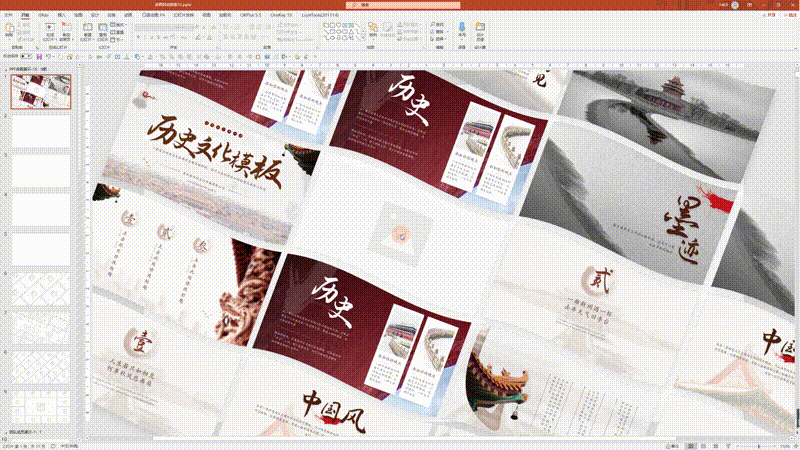Viewport: 800px width, 450px height.
Task: Click the Share button
Action: click(x=769, y=15)
